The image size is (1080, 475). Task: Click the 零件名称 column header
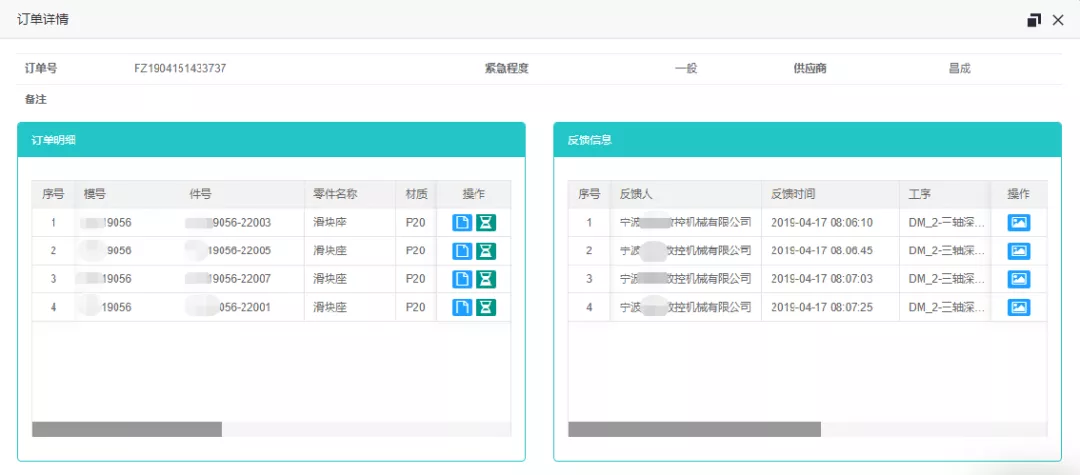pyautogui.click(x=335, y=194)
